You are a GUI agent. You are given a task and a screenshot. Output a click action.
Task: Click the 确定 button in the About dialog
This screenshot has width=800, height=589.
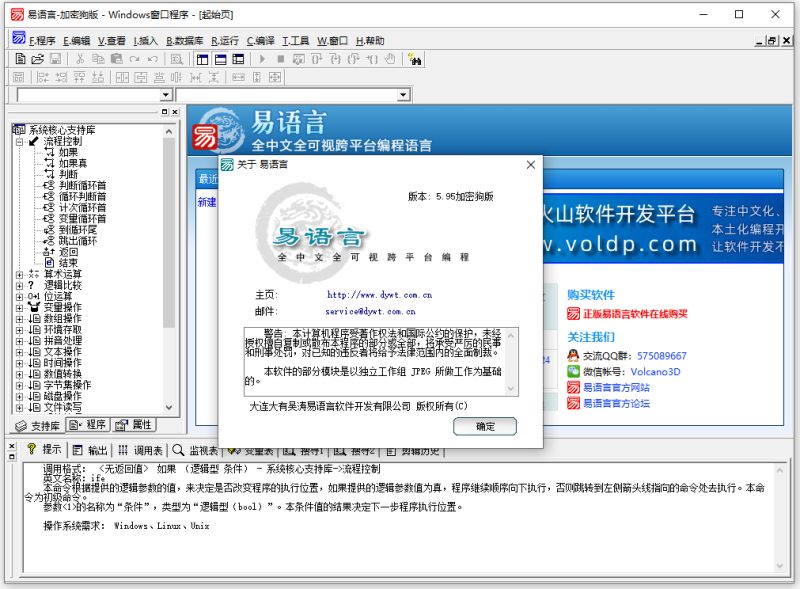[485, 426]
